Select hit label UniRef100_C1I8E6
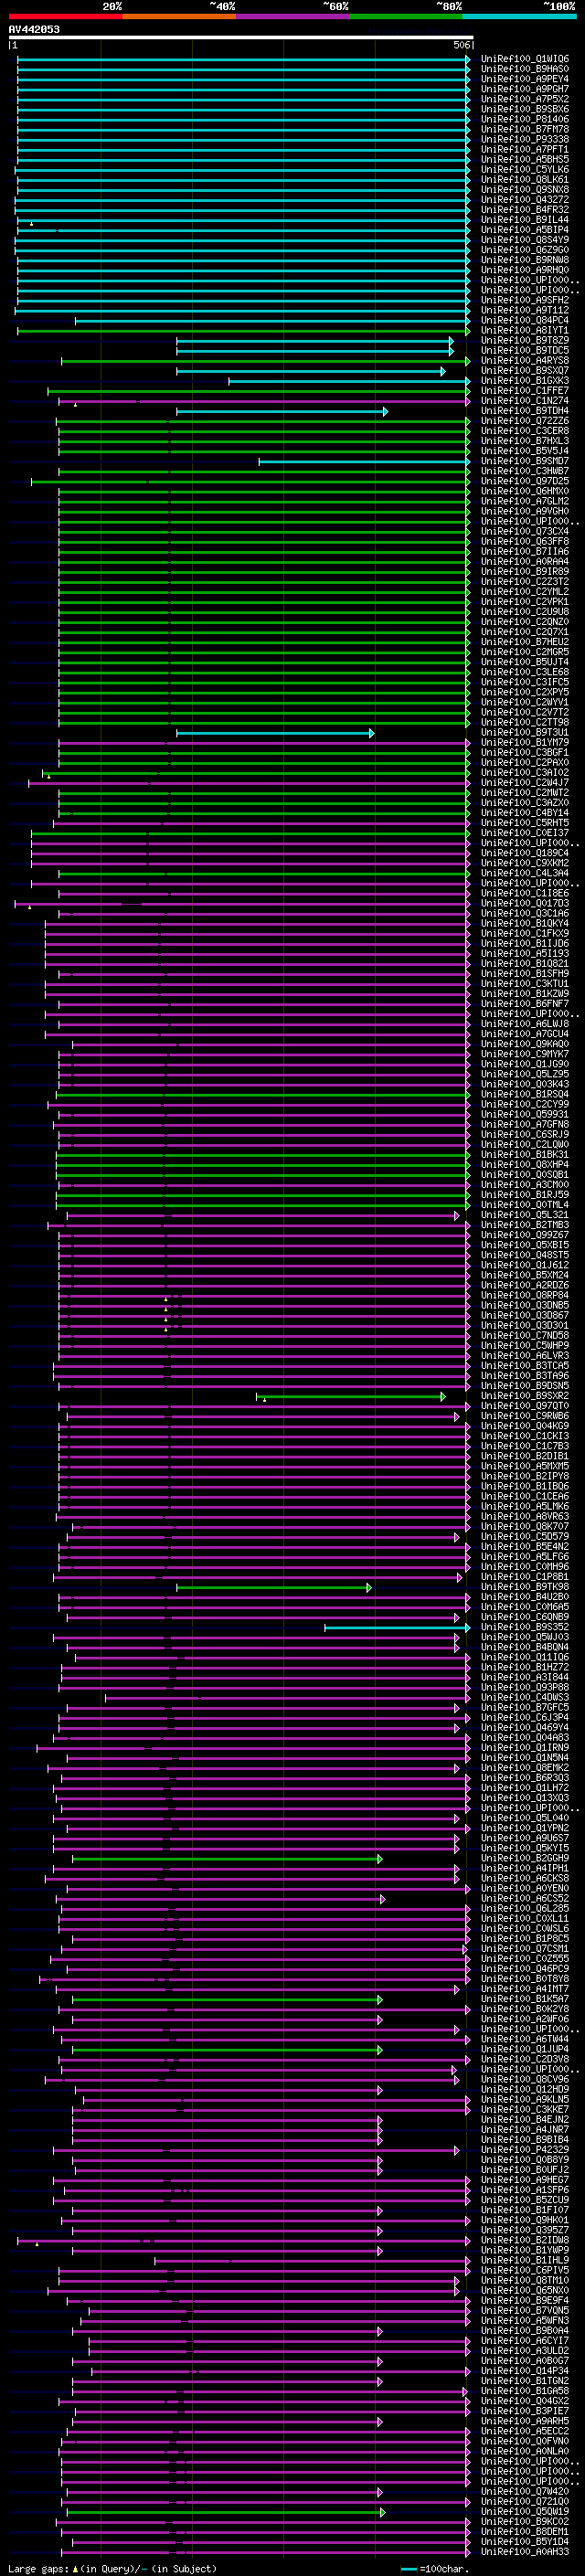This screenshot has height=2576, width=585. (x=524, y=893)
